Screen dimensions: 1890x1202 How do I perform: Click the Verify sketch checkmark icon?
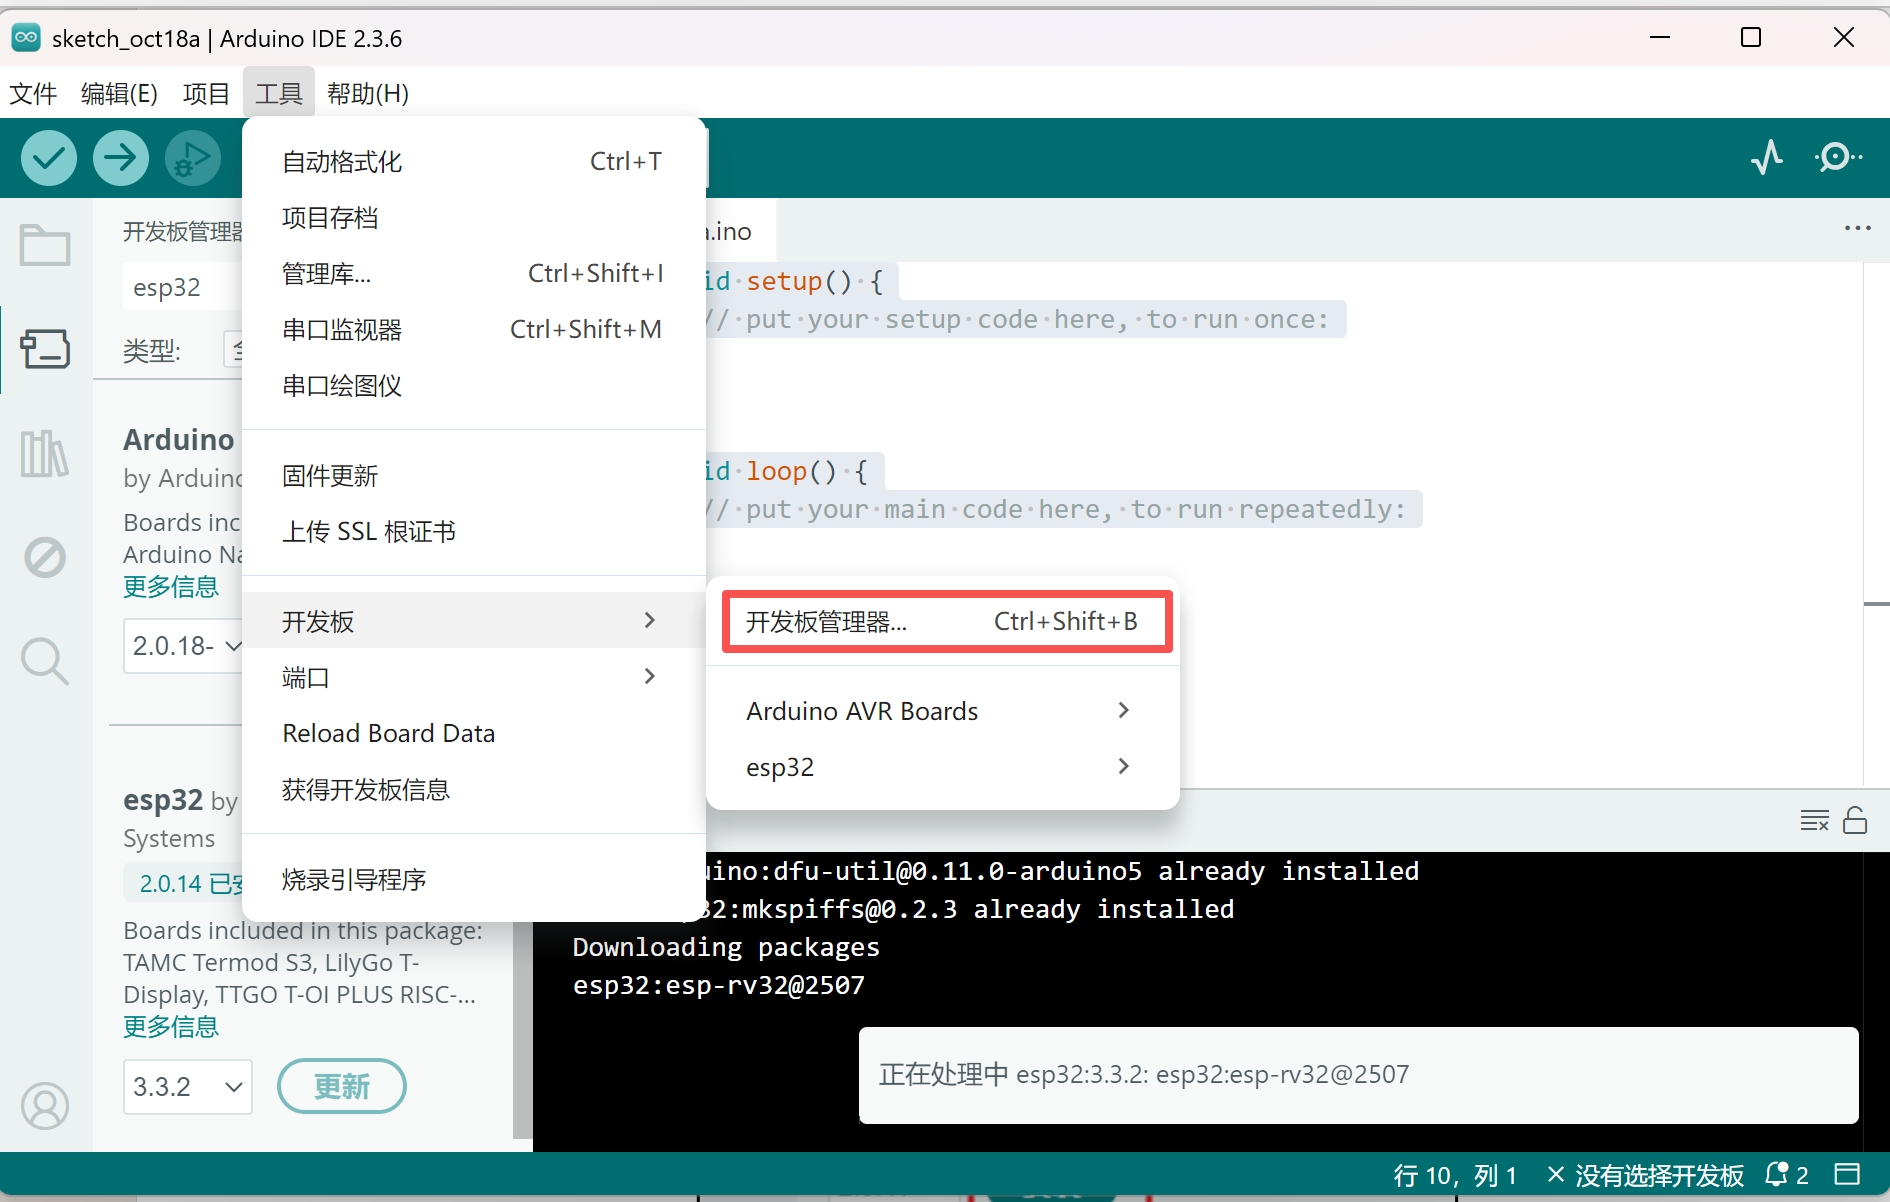point(48,158)
